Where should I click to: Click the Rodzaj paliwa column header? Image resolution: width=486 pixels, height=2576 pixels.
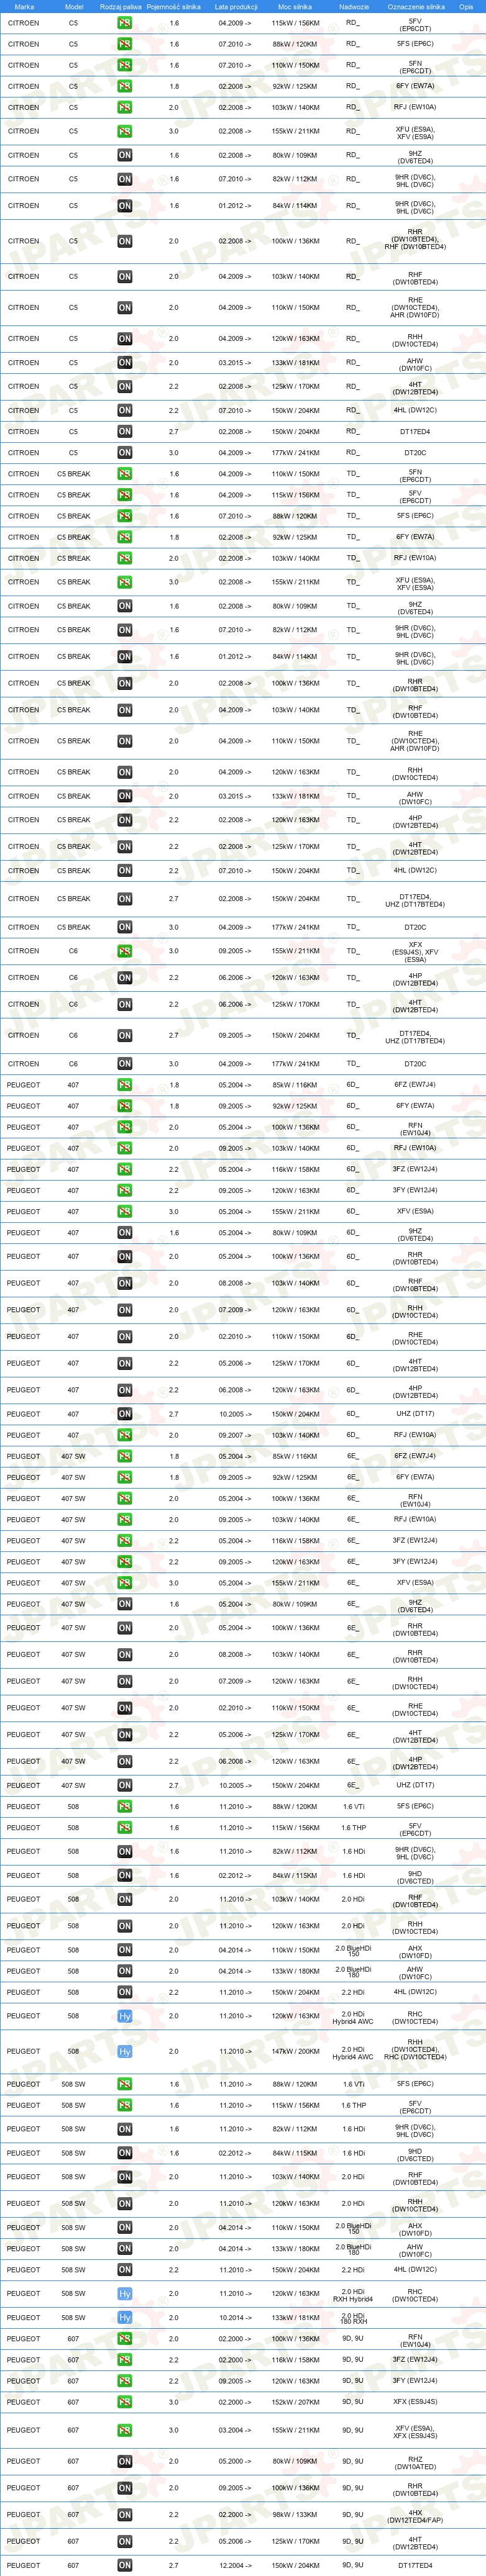click(121, 6)
